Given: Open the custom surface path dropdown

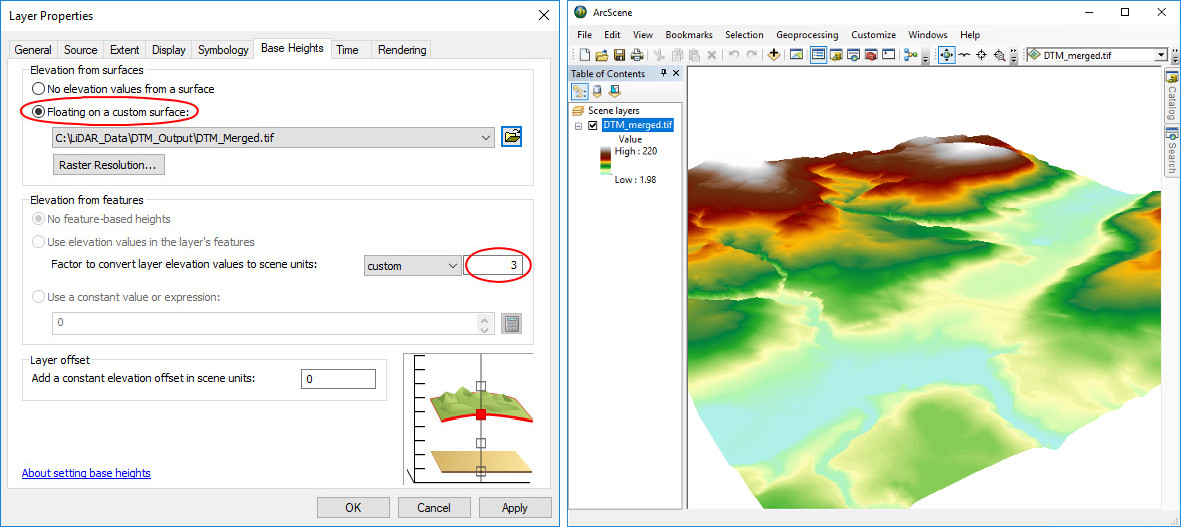Looking at the screenshot, I should pyautogui.click(x=487, y=137).
